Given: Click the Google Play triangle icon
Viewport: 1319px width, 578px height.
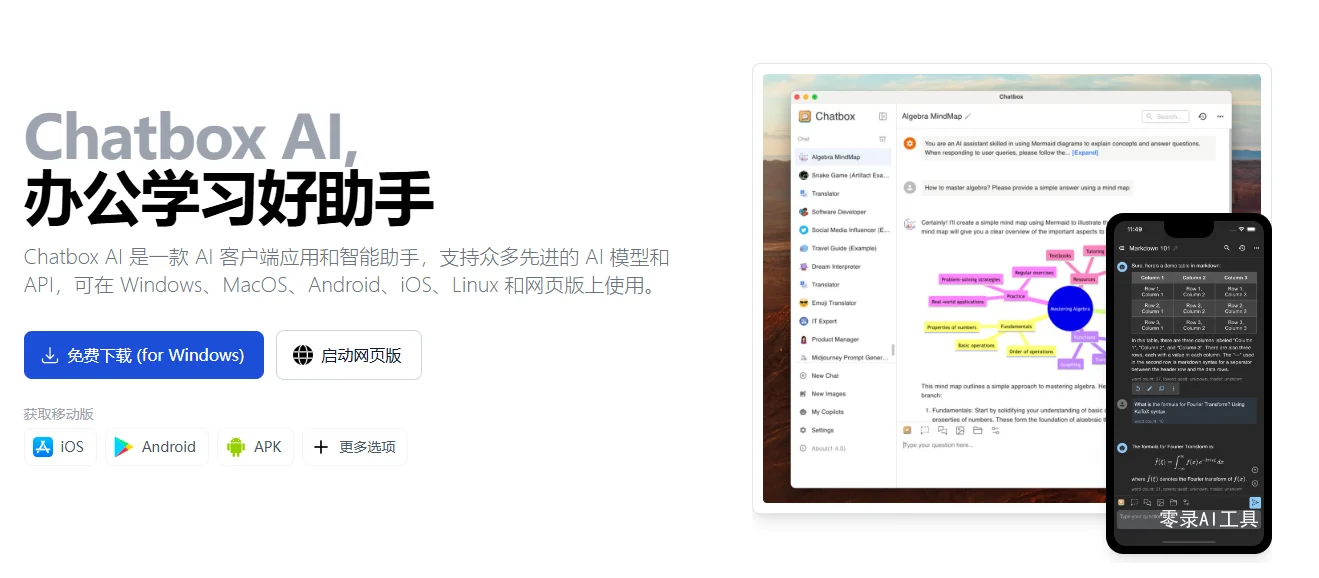Looking at the screenshot, I should point(124,447).
